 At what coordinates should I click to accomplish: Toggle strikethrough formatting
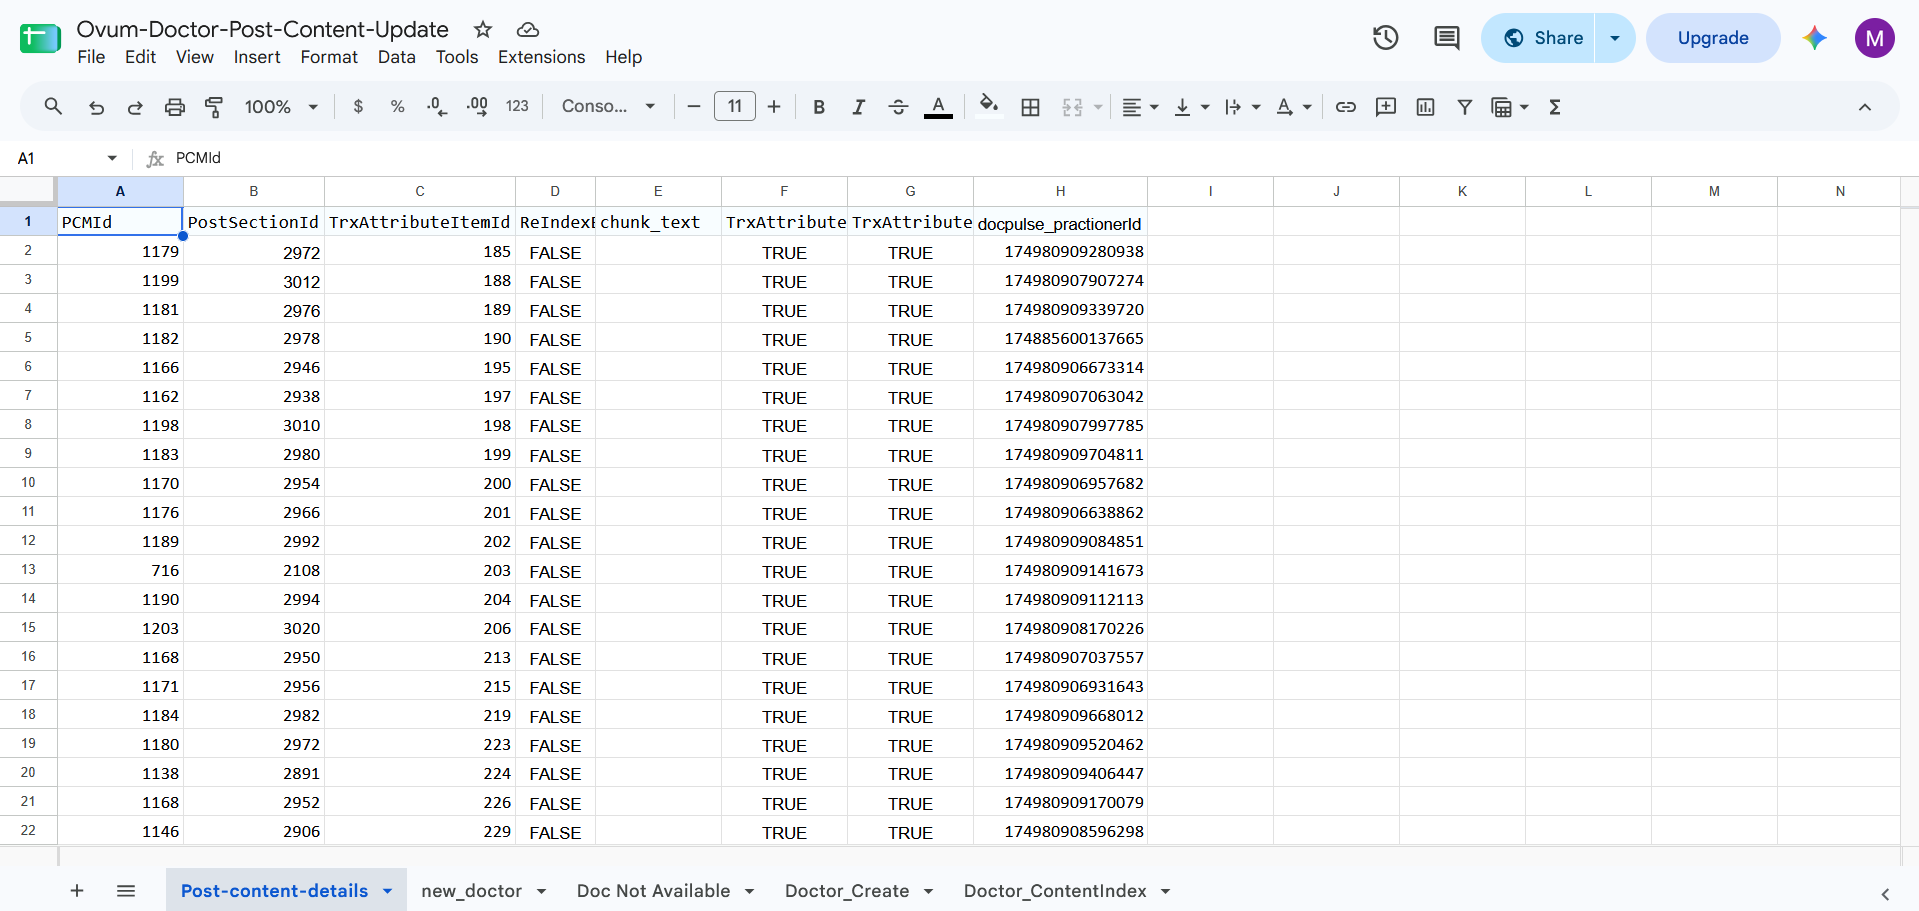(898, 107)
